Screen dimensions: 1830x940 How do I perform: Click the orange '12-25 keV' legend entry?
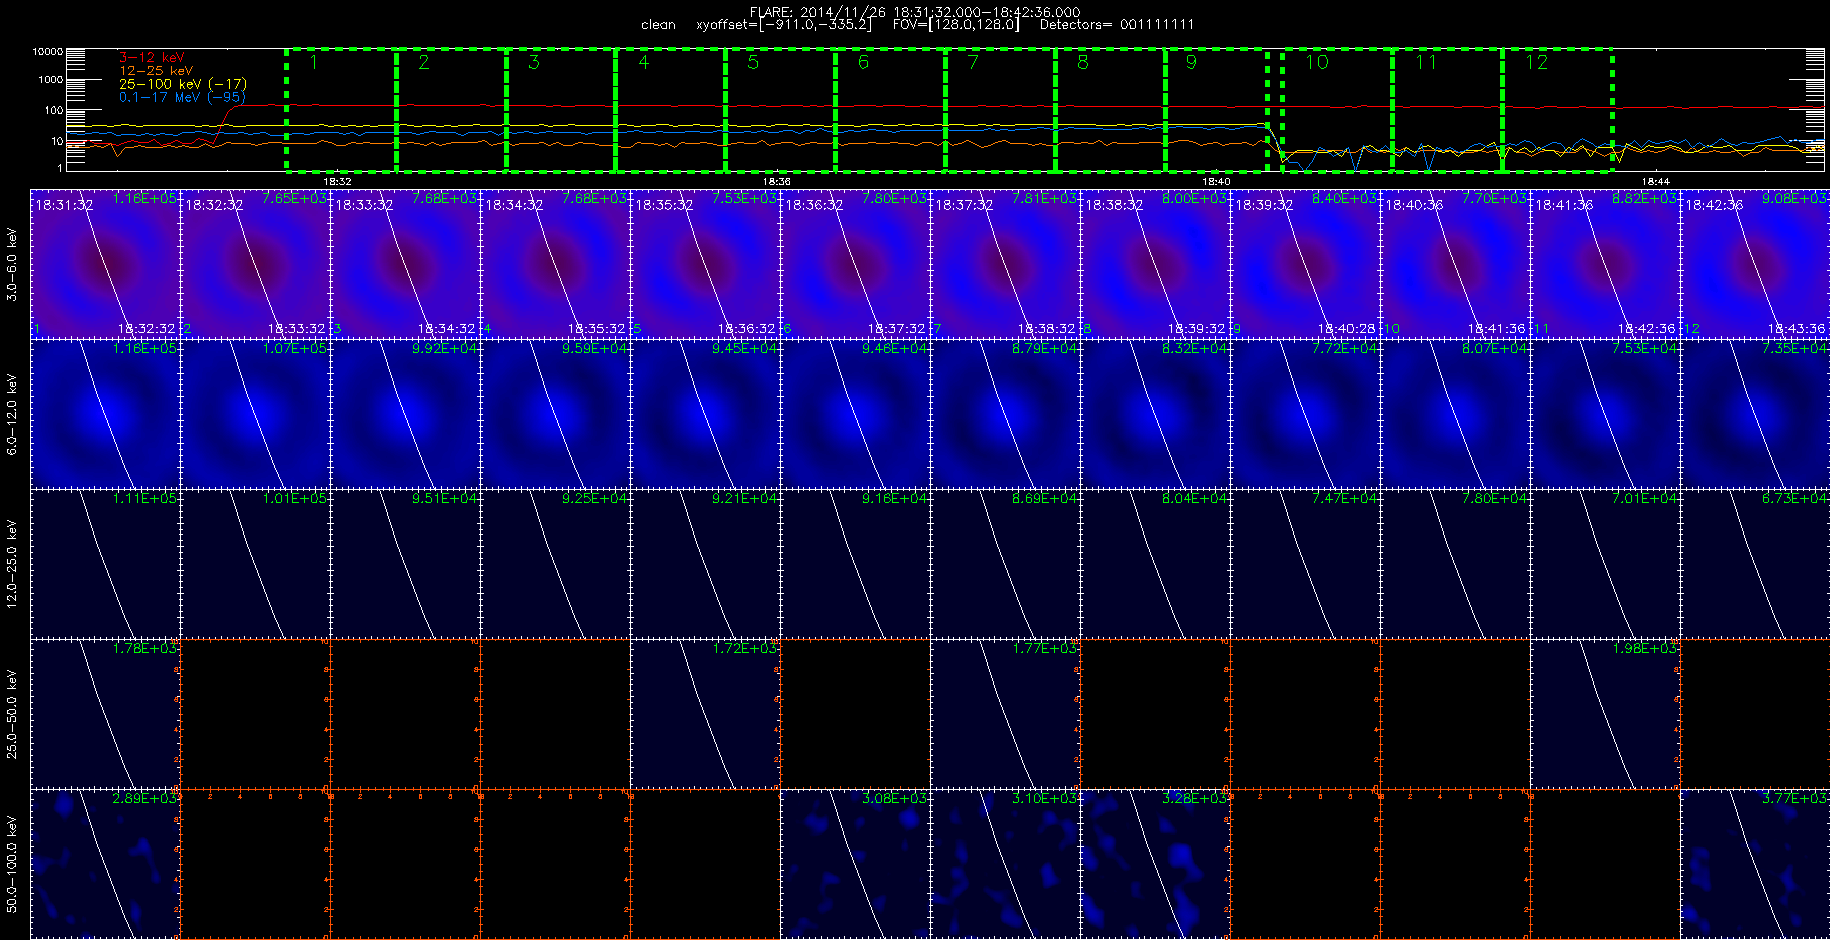pos(155,71)
